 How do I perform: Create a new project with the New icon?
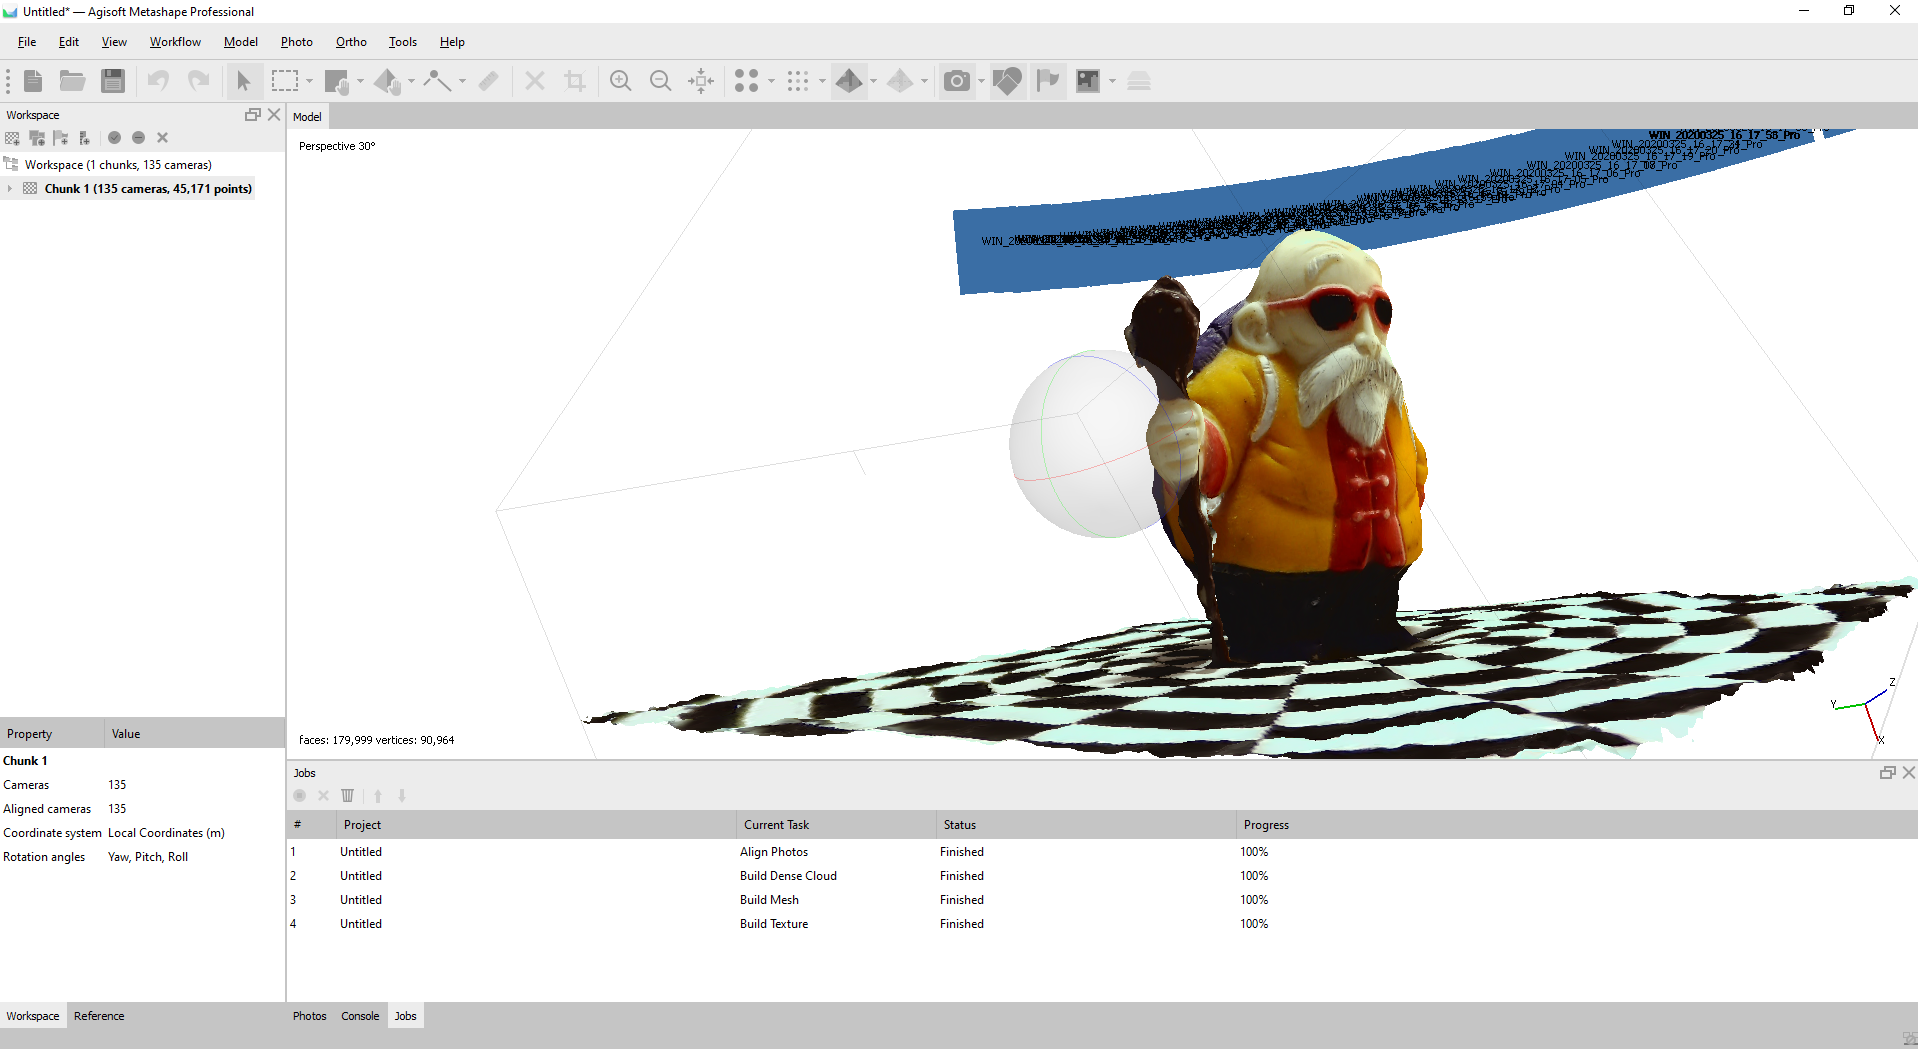[33, 81]
